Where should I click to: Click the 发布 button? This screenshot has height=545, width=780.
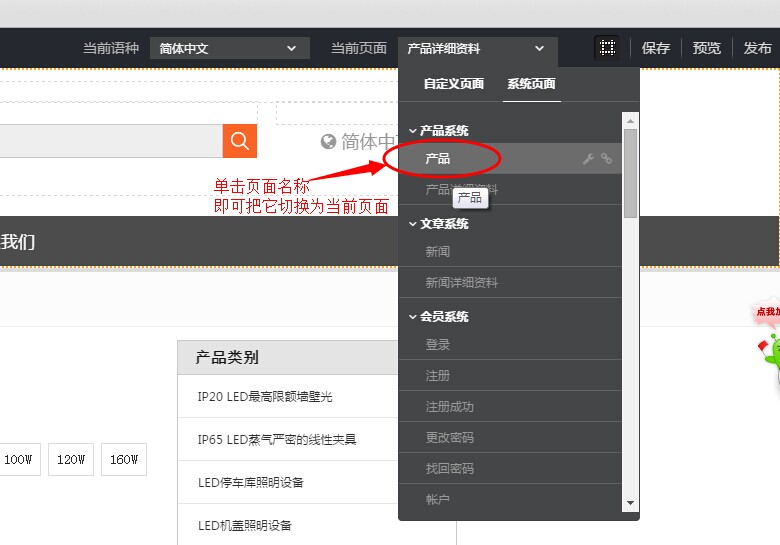click(757, 48)
